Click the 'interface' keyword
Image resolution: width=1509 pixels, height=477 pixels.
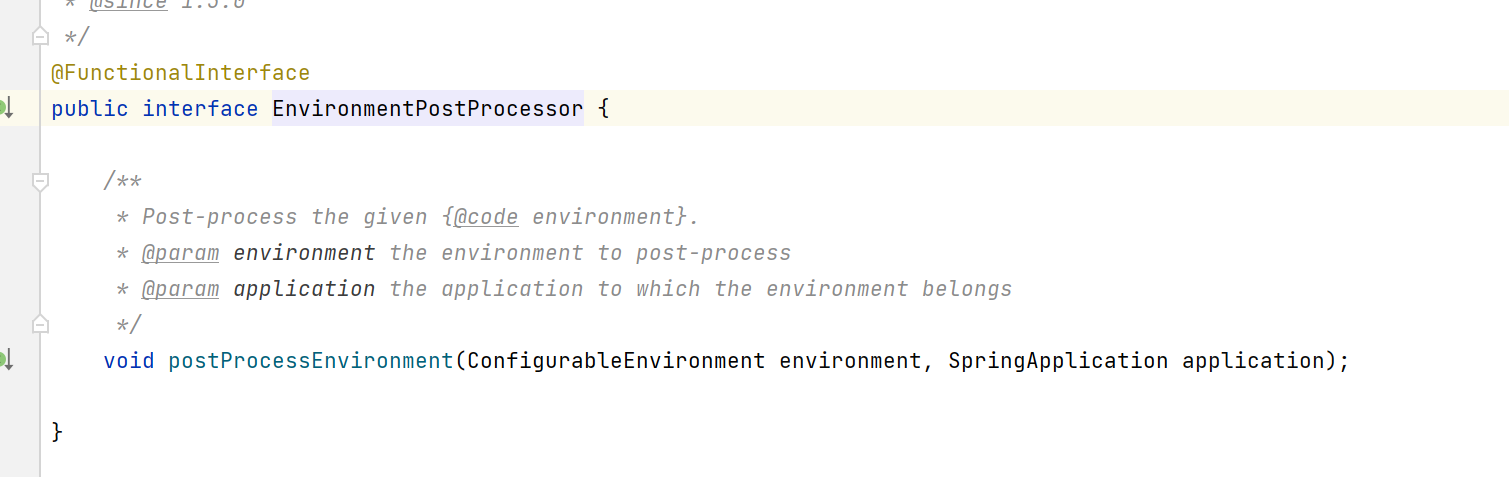click(200, 109)
